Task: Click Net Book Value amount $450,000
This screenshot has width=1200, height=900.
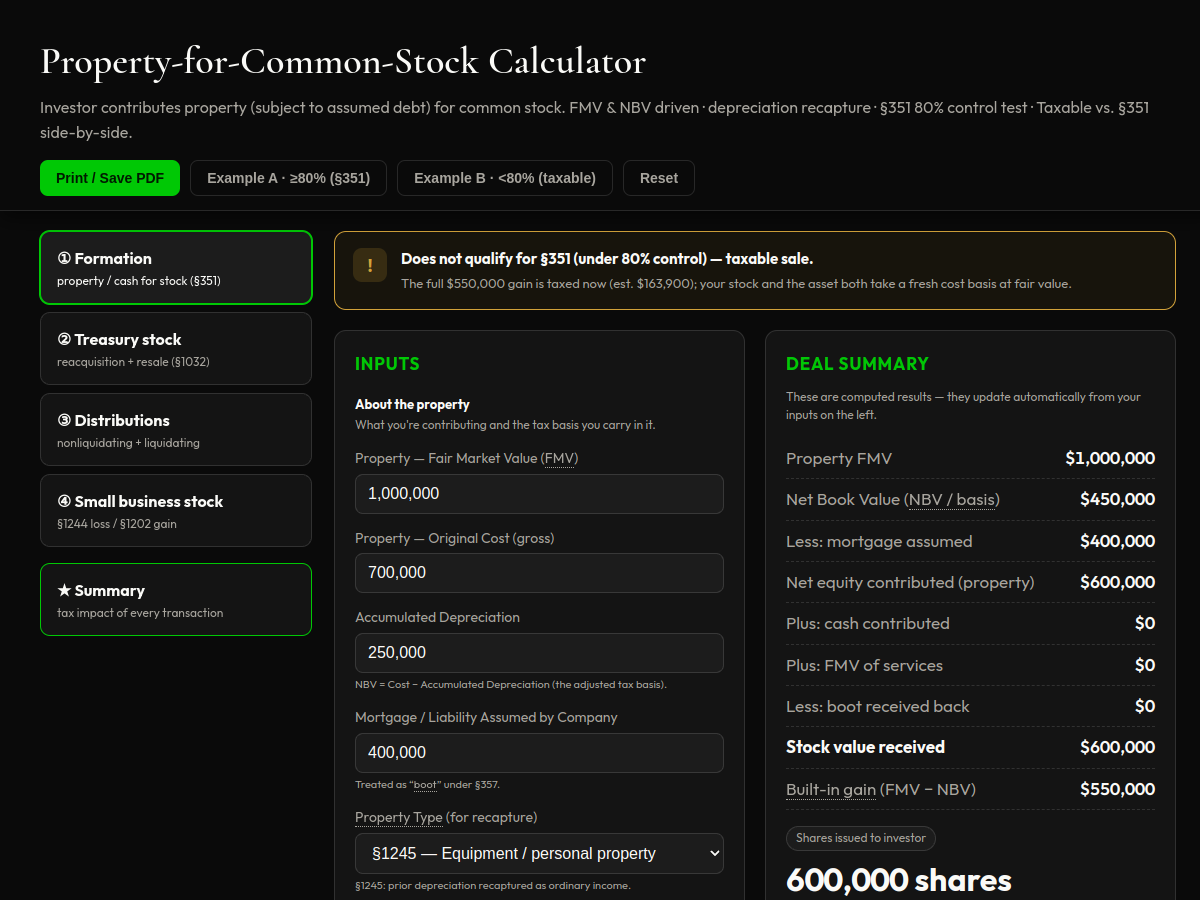Action: coord(1118,500)
